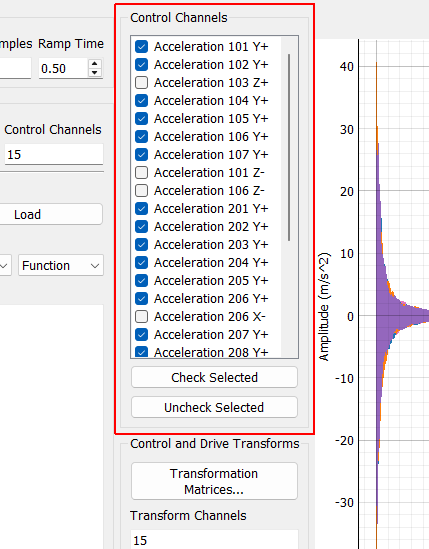Increase Ramp Time with up arrow
This screenshot has height=549, width=429.
95,64
